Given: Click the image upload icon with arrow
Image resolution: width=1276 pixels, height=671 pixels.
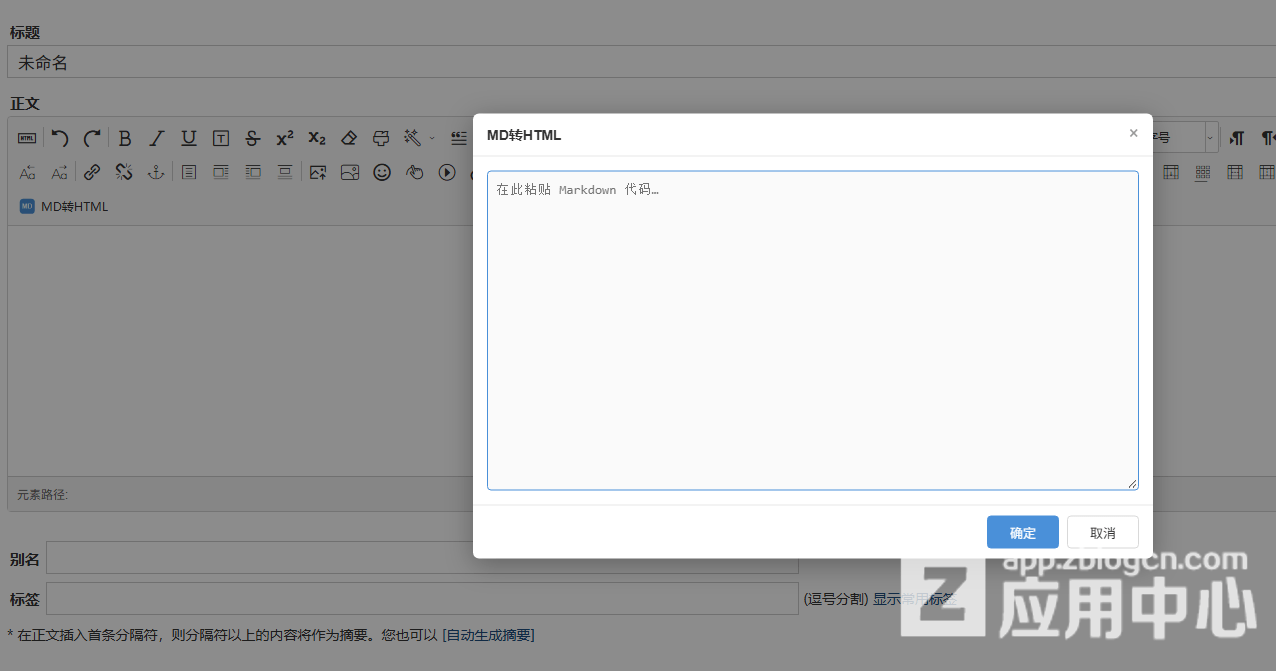Looking at the screenshot, I should click(318, 172).
